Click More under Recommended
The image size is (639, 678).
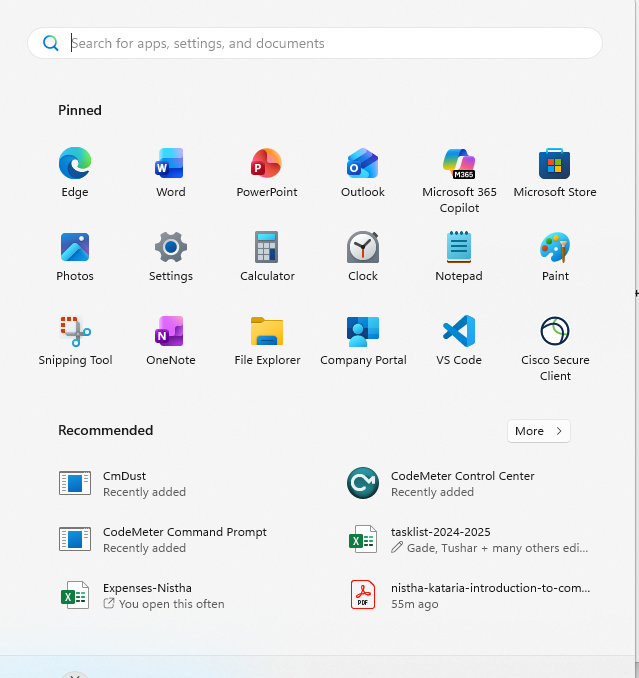tap(539, 431)
